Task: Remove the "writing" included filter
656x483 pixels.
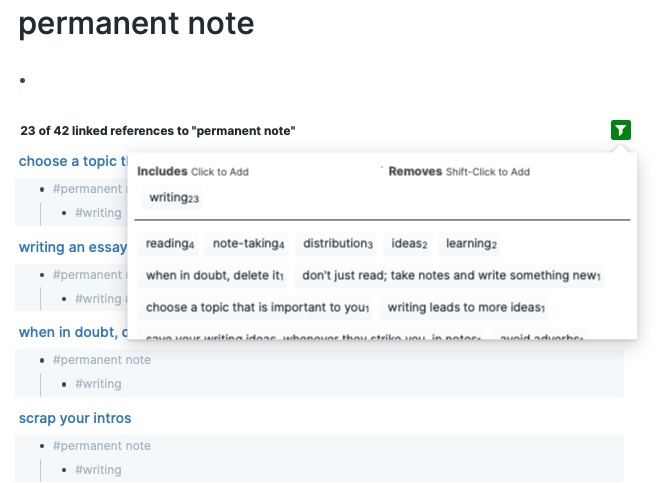Action: 174,198
